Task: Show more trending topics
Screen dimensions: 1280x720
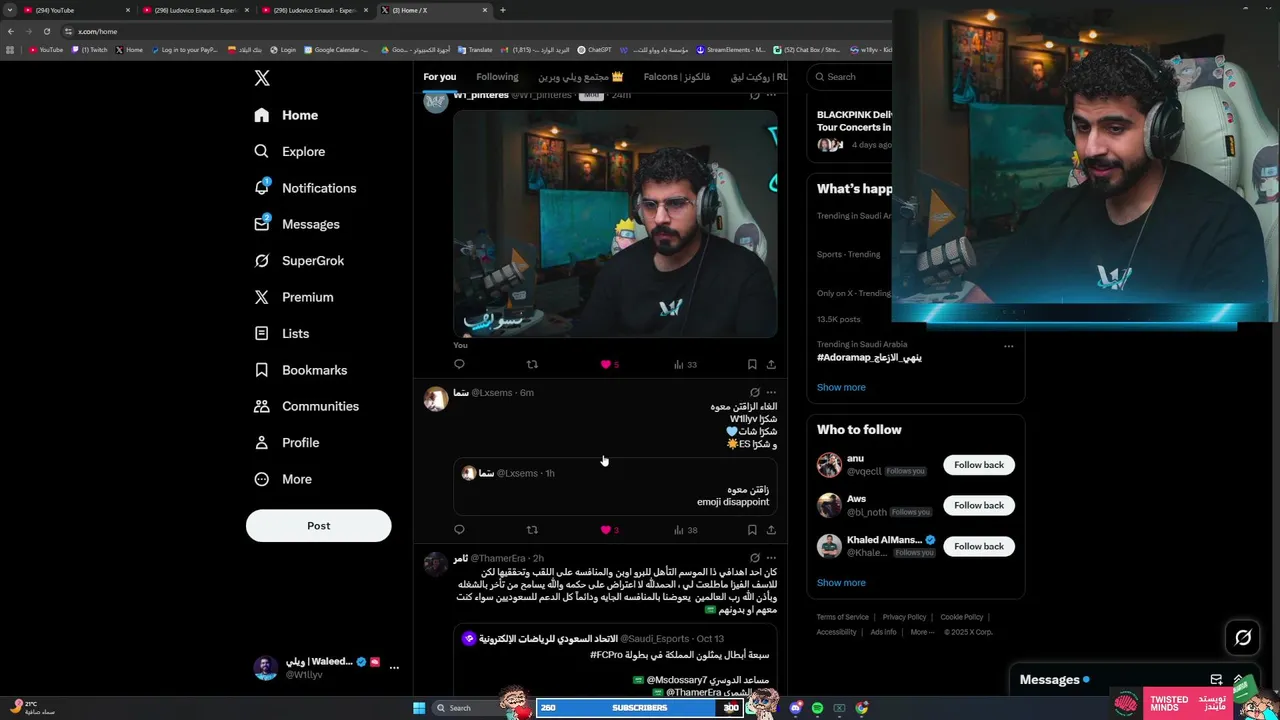Action: (841, 387)
